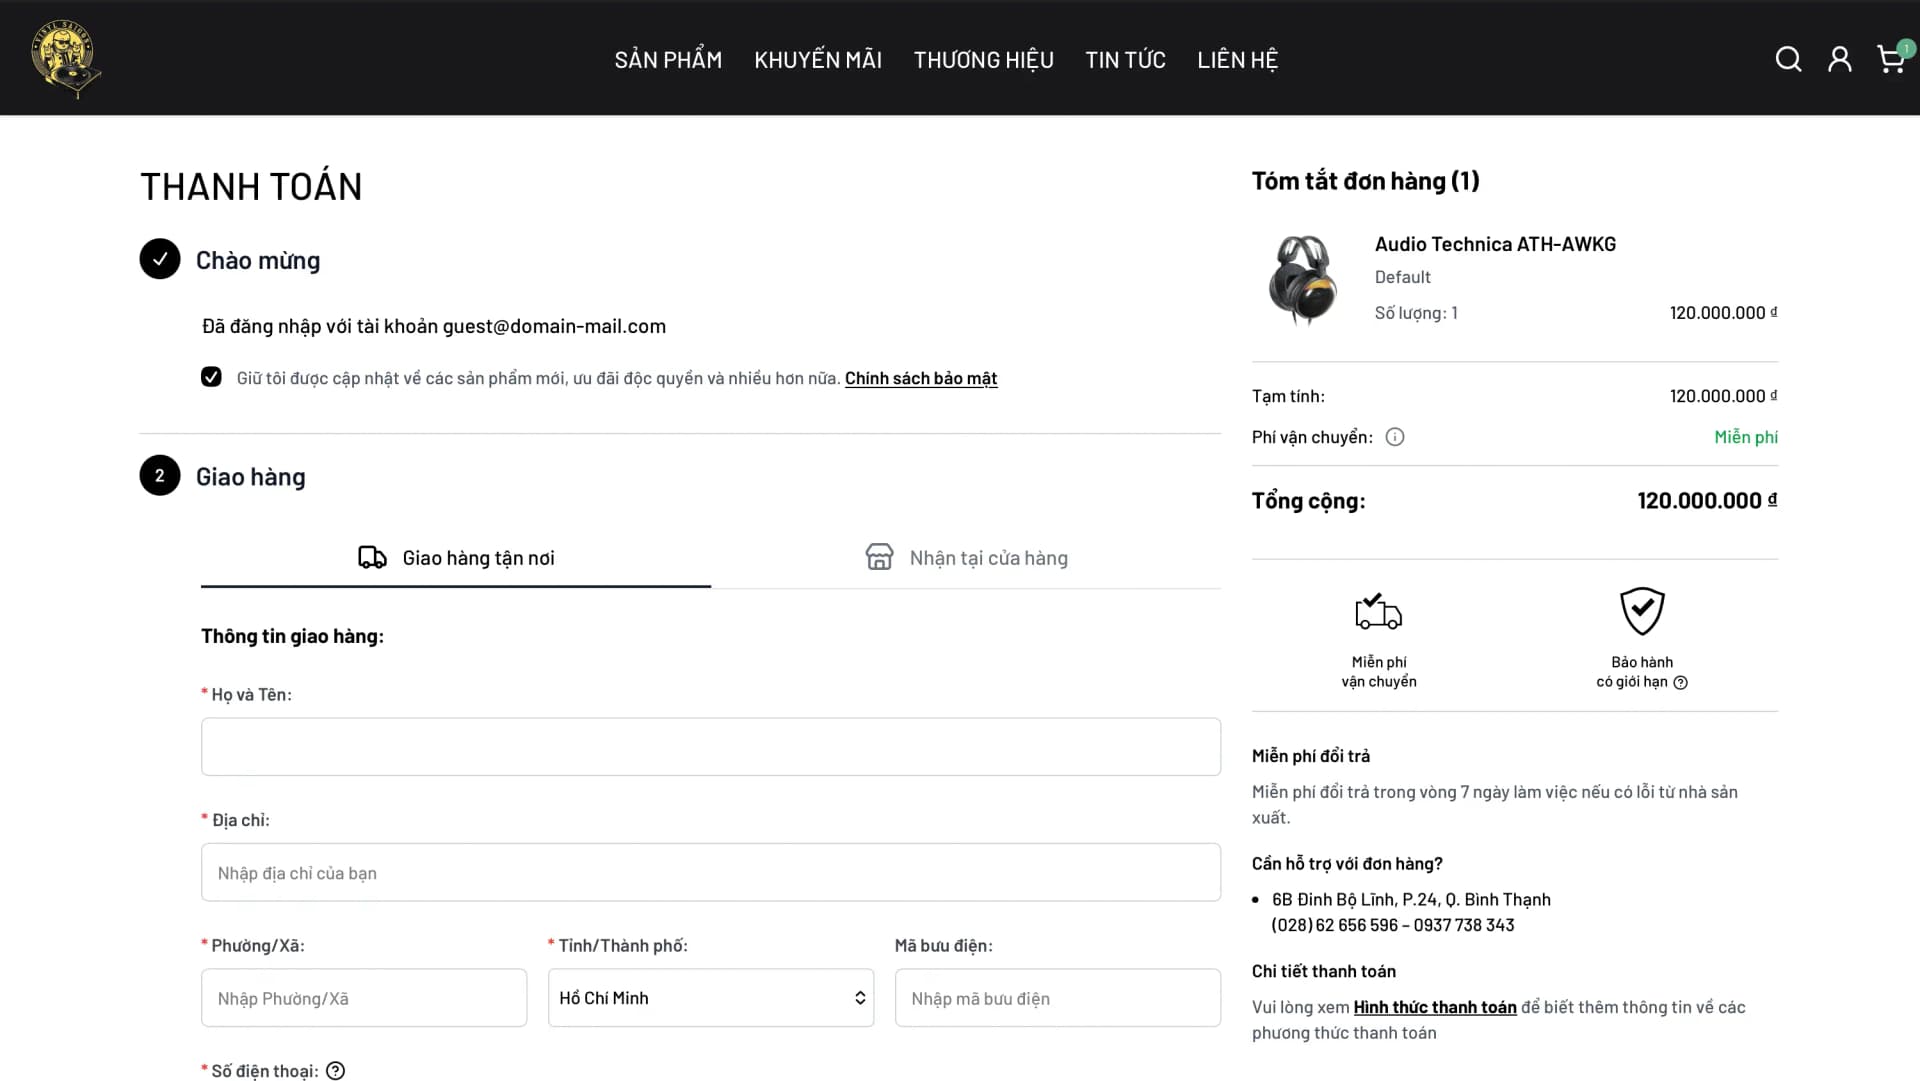The image size is (1920, 1081).
Task: Open the user account icon
Action: 1840,60
